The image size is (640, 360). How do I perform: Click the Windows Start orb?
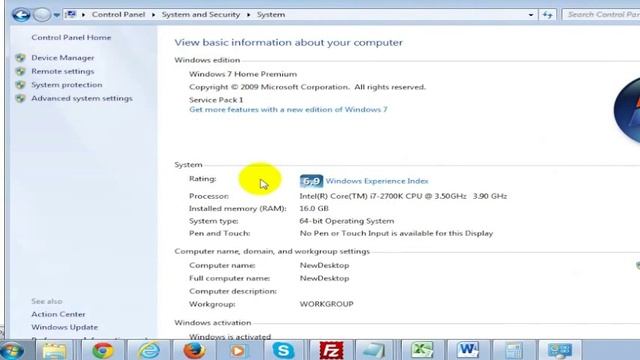(x=12, y=351)
